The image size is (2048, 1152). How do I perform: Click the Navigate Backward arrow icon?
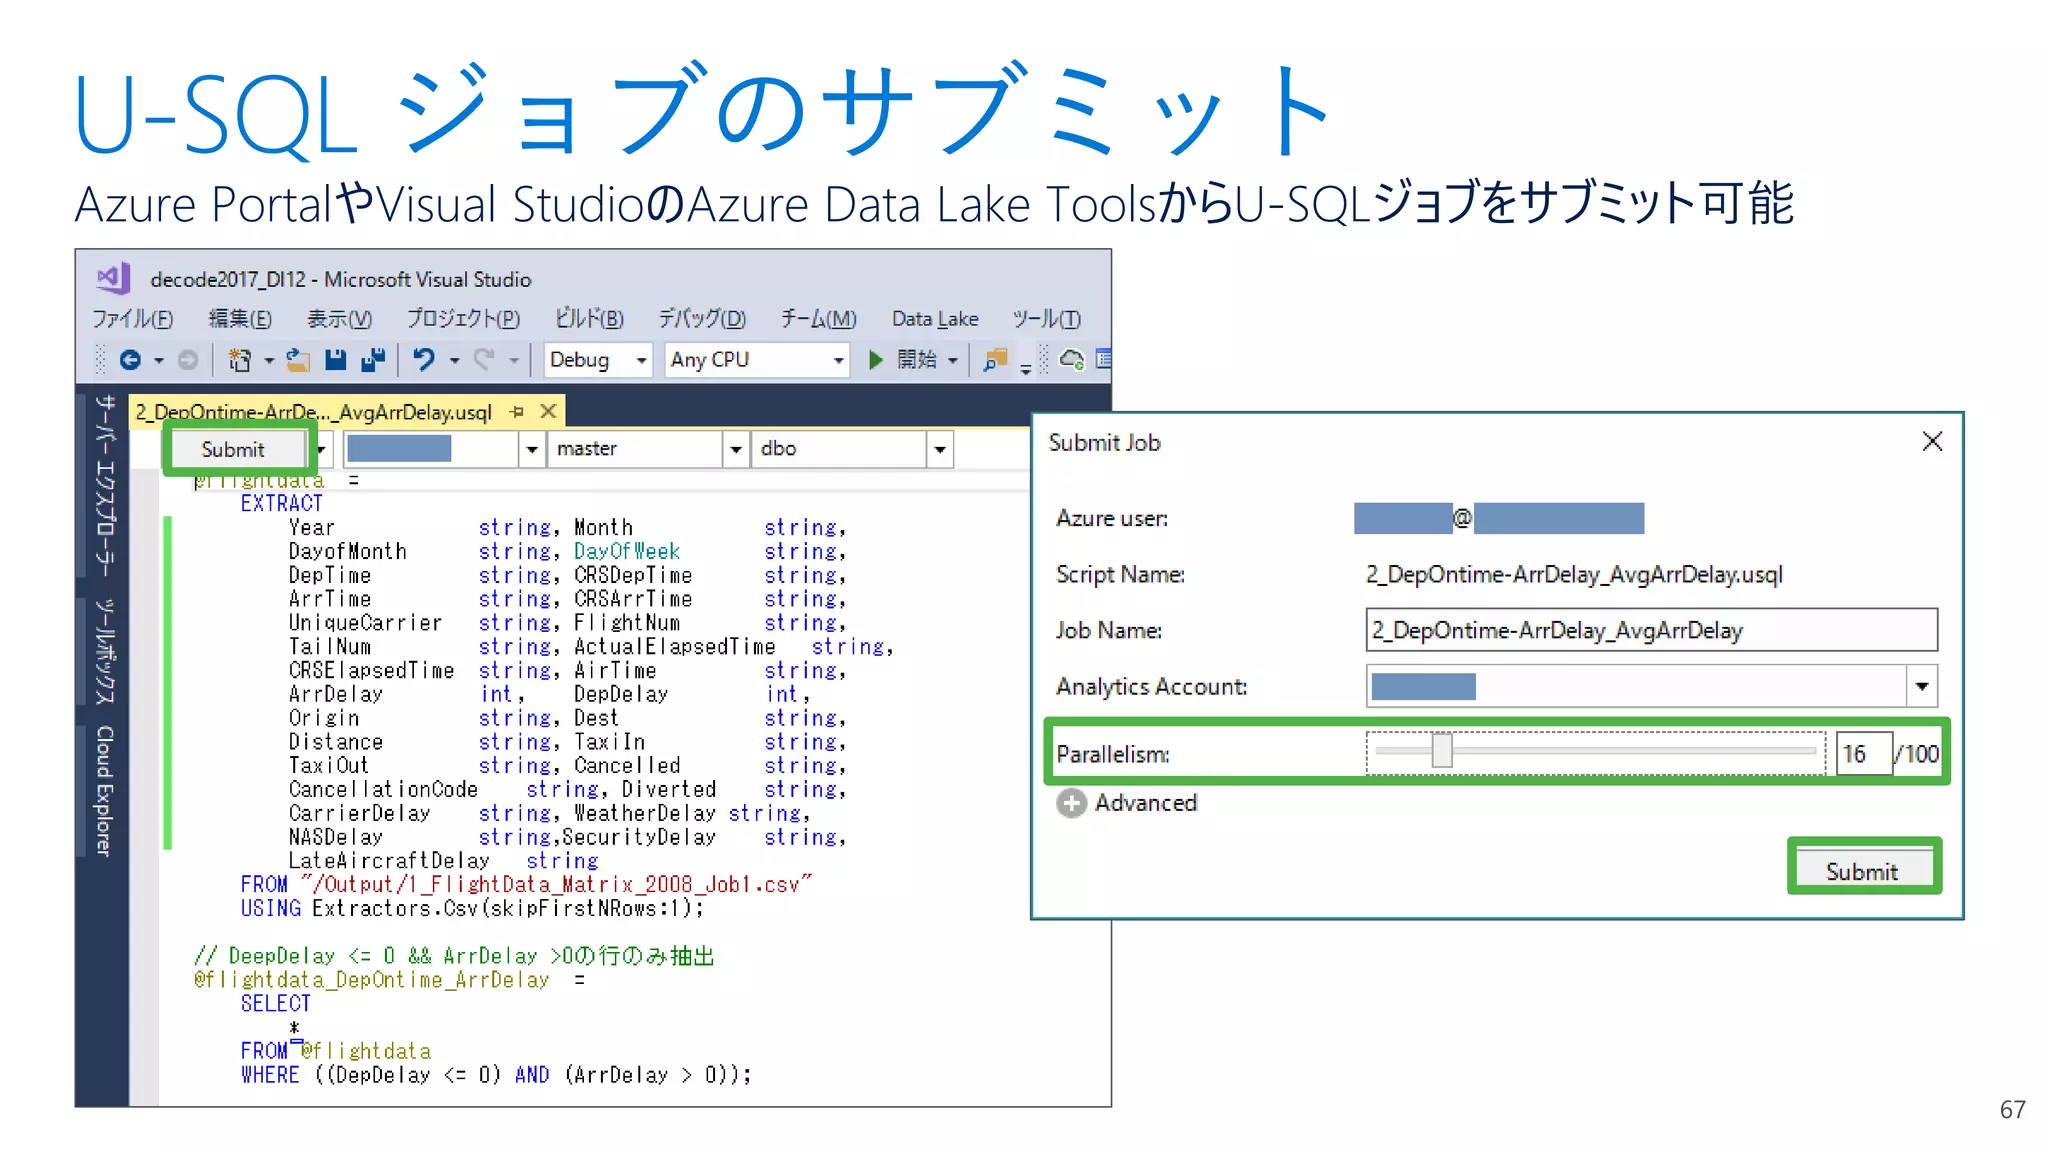pyautogui.click(x=130, y=360)
